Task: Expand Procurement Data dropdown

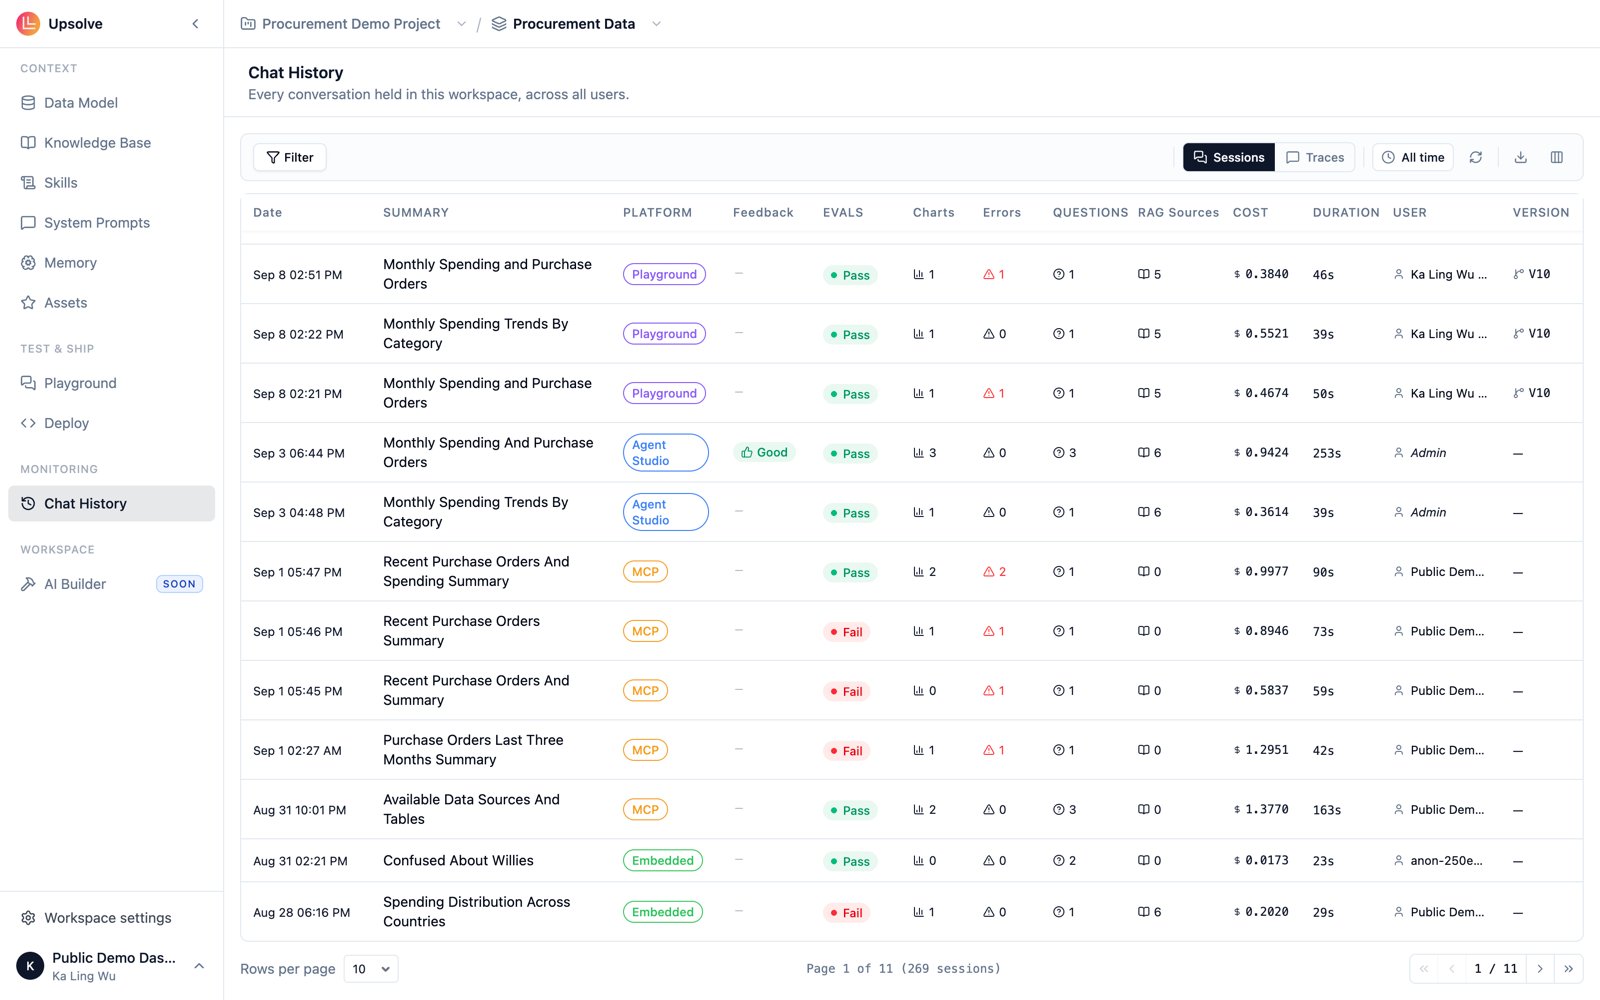Action: 656,24
